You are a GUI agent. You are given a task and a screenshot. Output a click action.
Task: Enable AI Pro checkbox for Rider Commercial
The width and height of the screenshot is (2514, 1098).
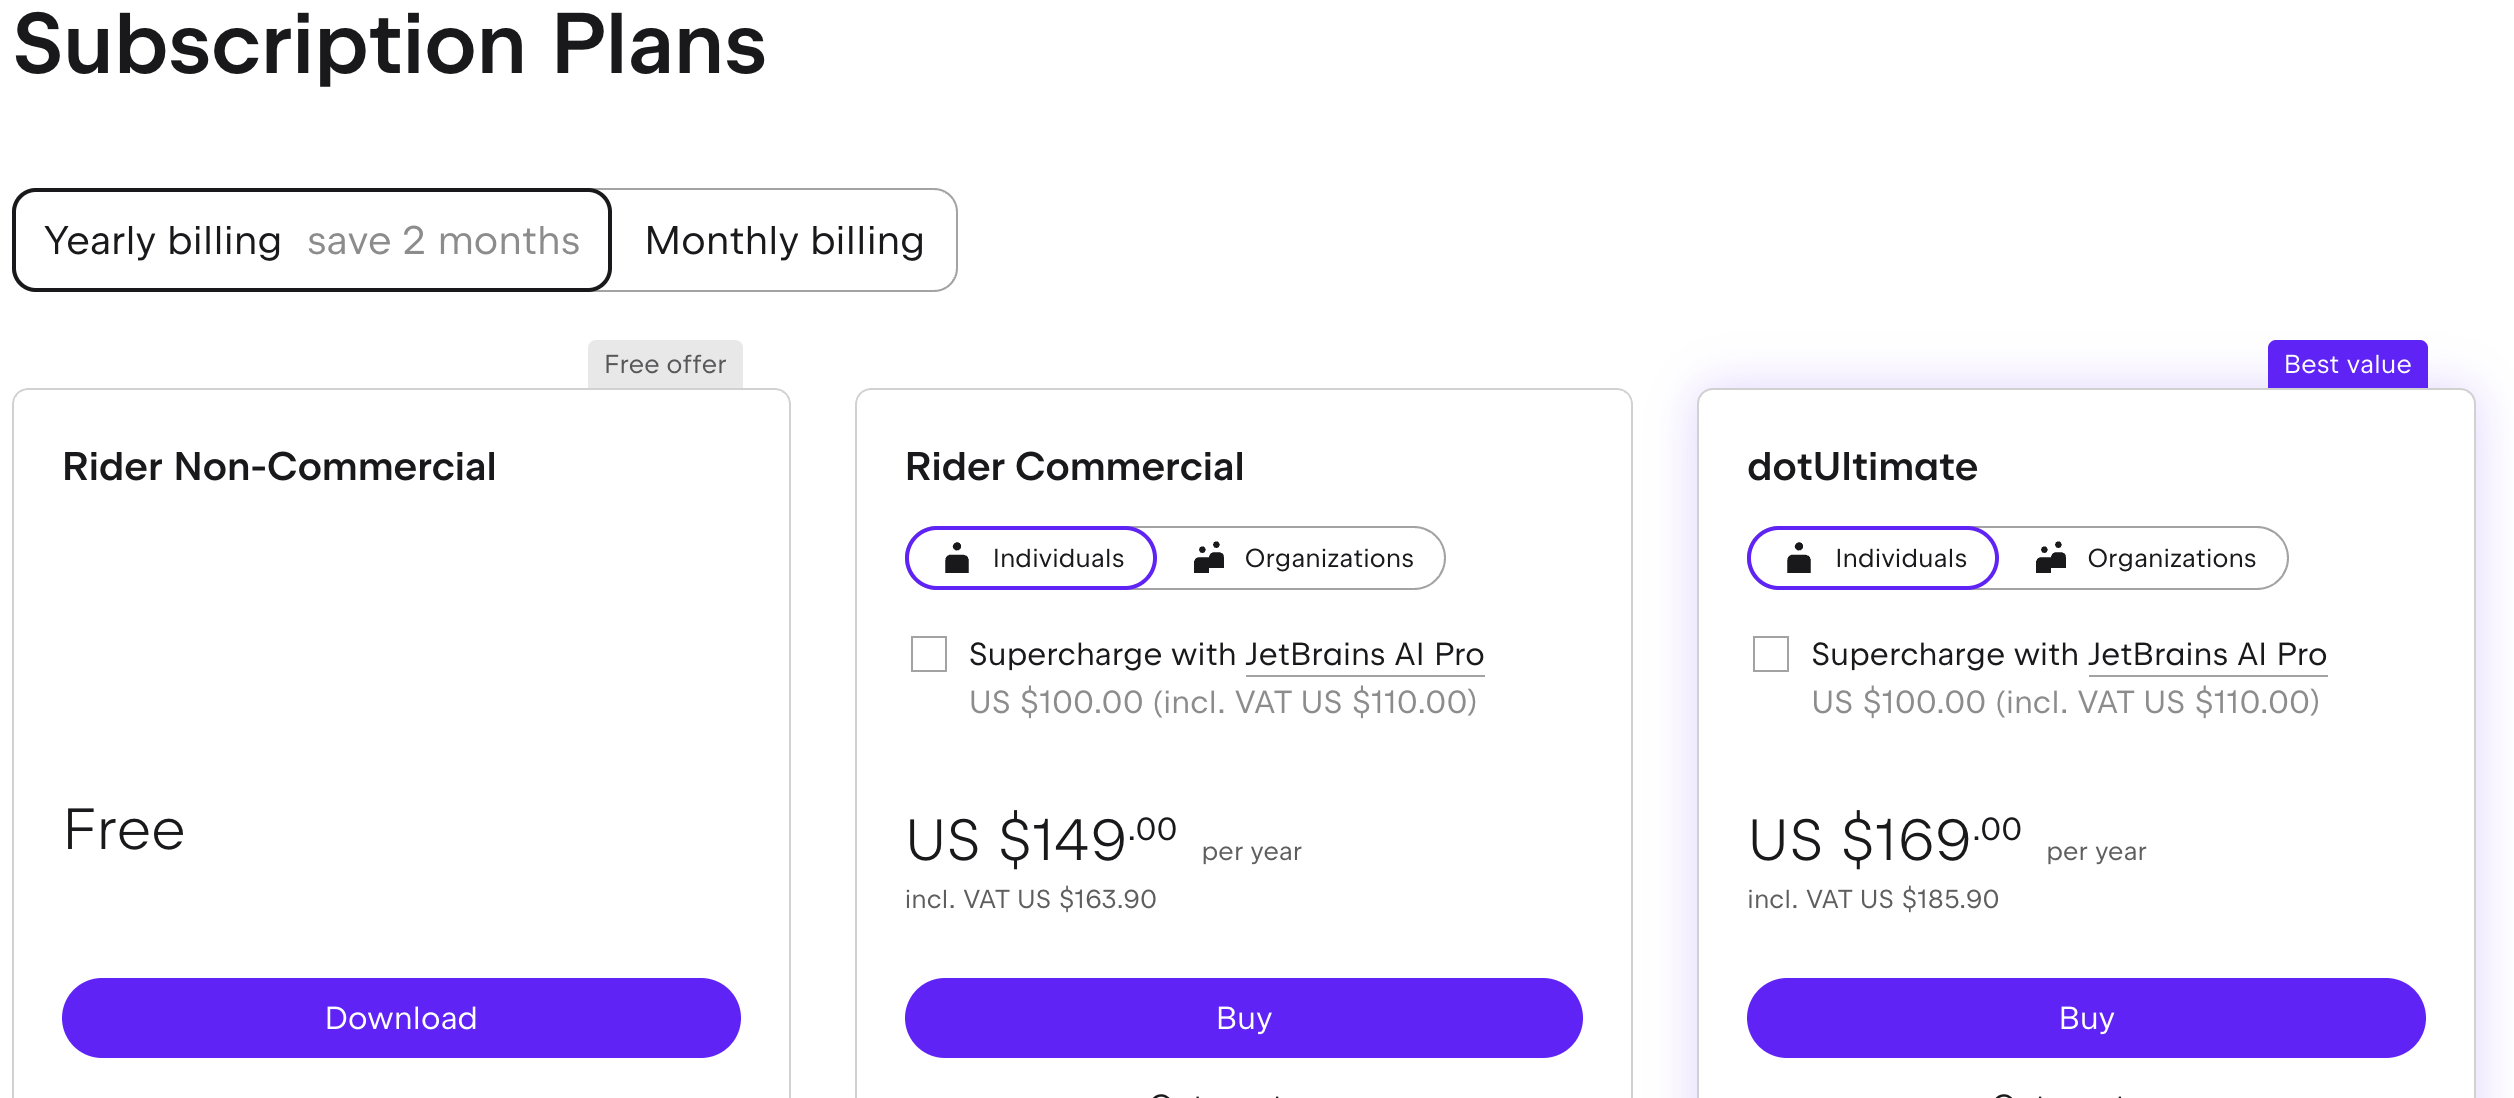point(929,654)
